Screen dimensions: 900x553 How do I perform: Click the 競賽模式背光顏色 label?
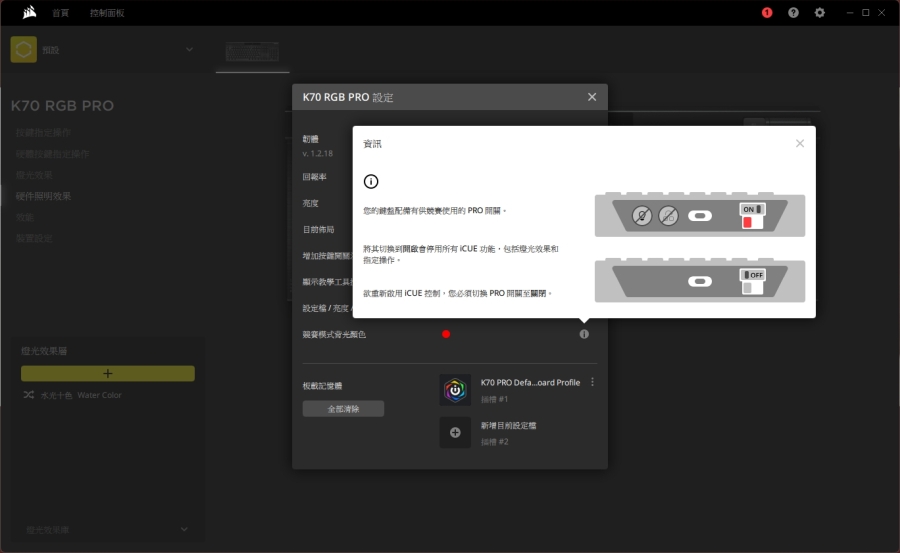tap(334, 334)
